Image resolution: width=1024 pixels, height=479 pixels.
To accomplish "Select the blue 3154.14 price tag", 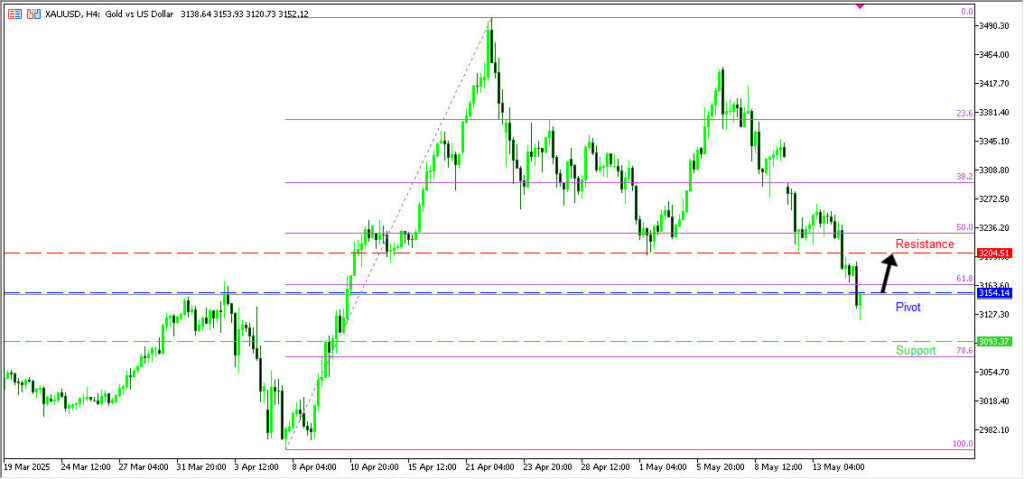I will 993,293.
